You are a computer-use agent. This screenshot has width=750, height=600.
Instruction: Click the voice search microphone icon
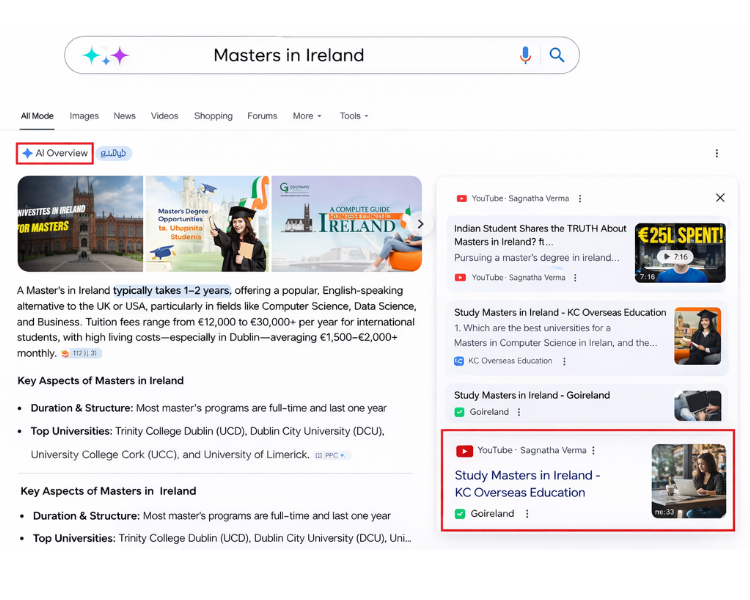tap(525, 56)
